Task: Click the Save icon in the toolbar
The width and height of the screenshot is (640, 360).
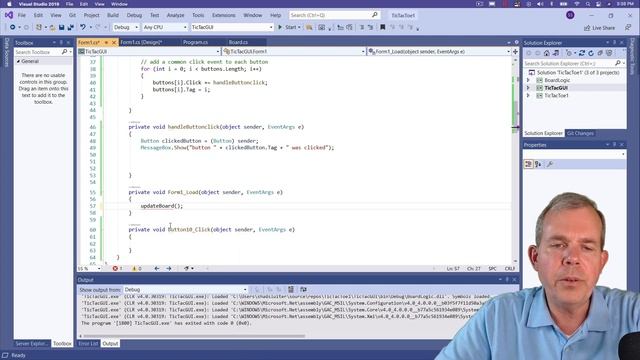Action: click(x=61, y=27)
